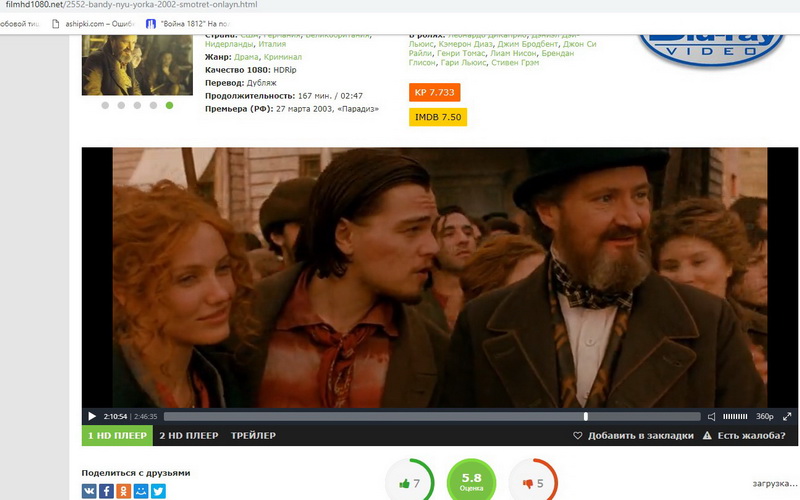Open actor link 'Генри Томас'
This screenshot has width=800, height=500.
[x=461, y=53]
